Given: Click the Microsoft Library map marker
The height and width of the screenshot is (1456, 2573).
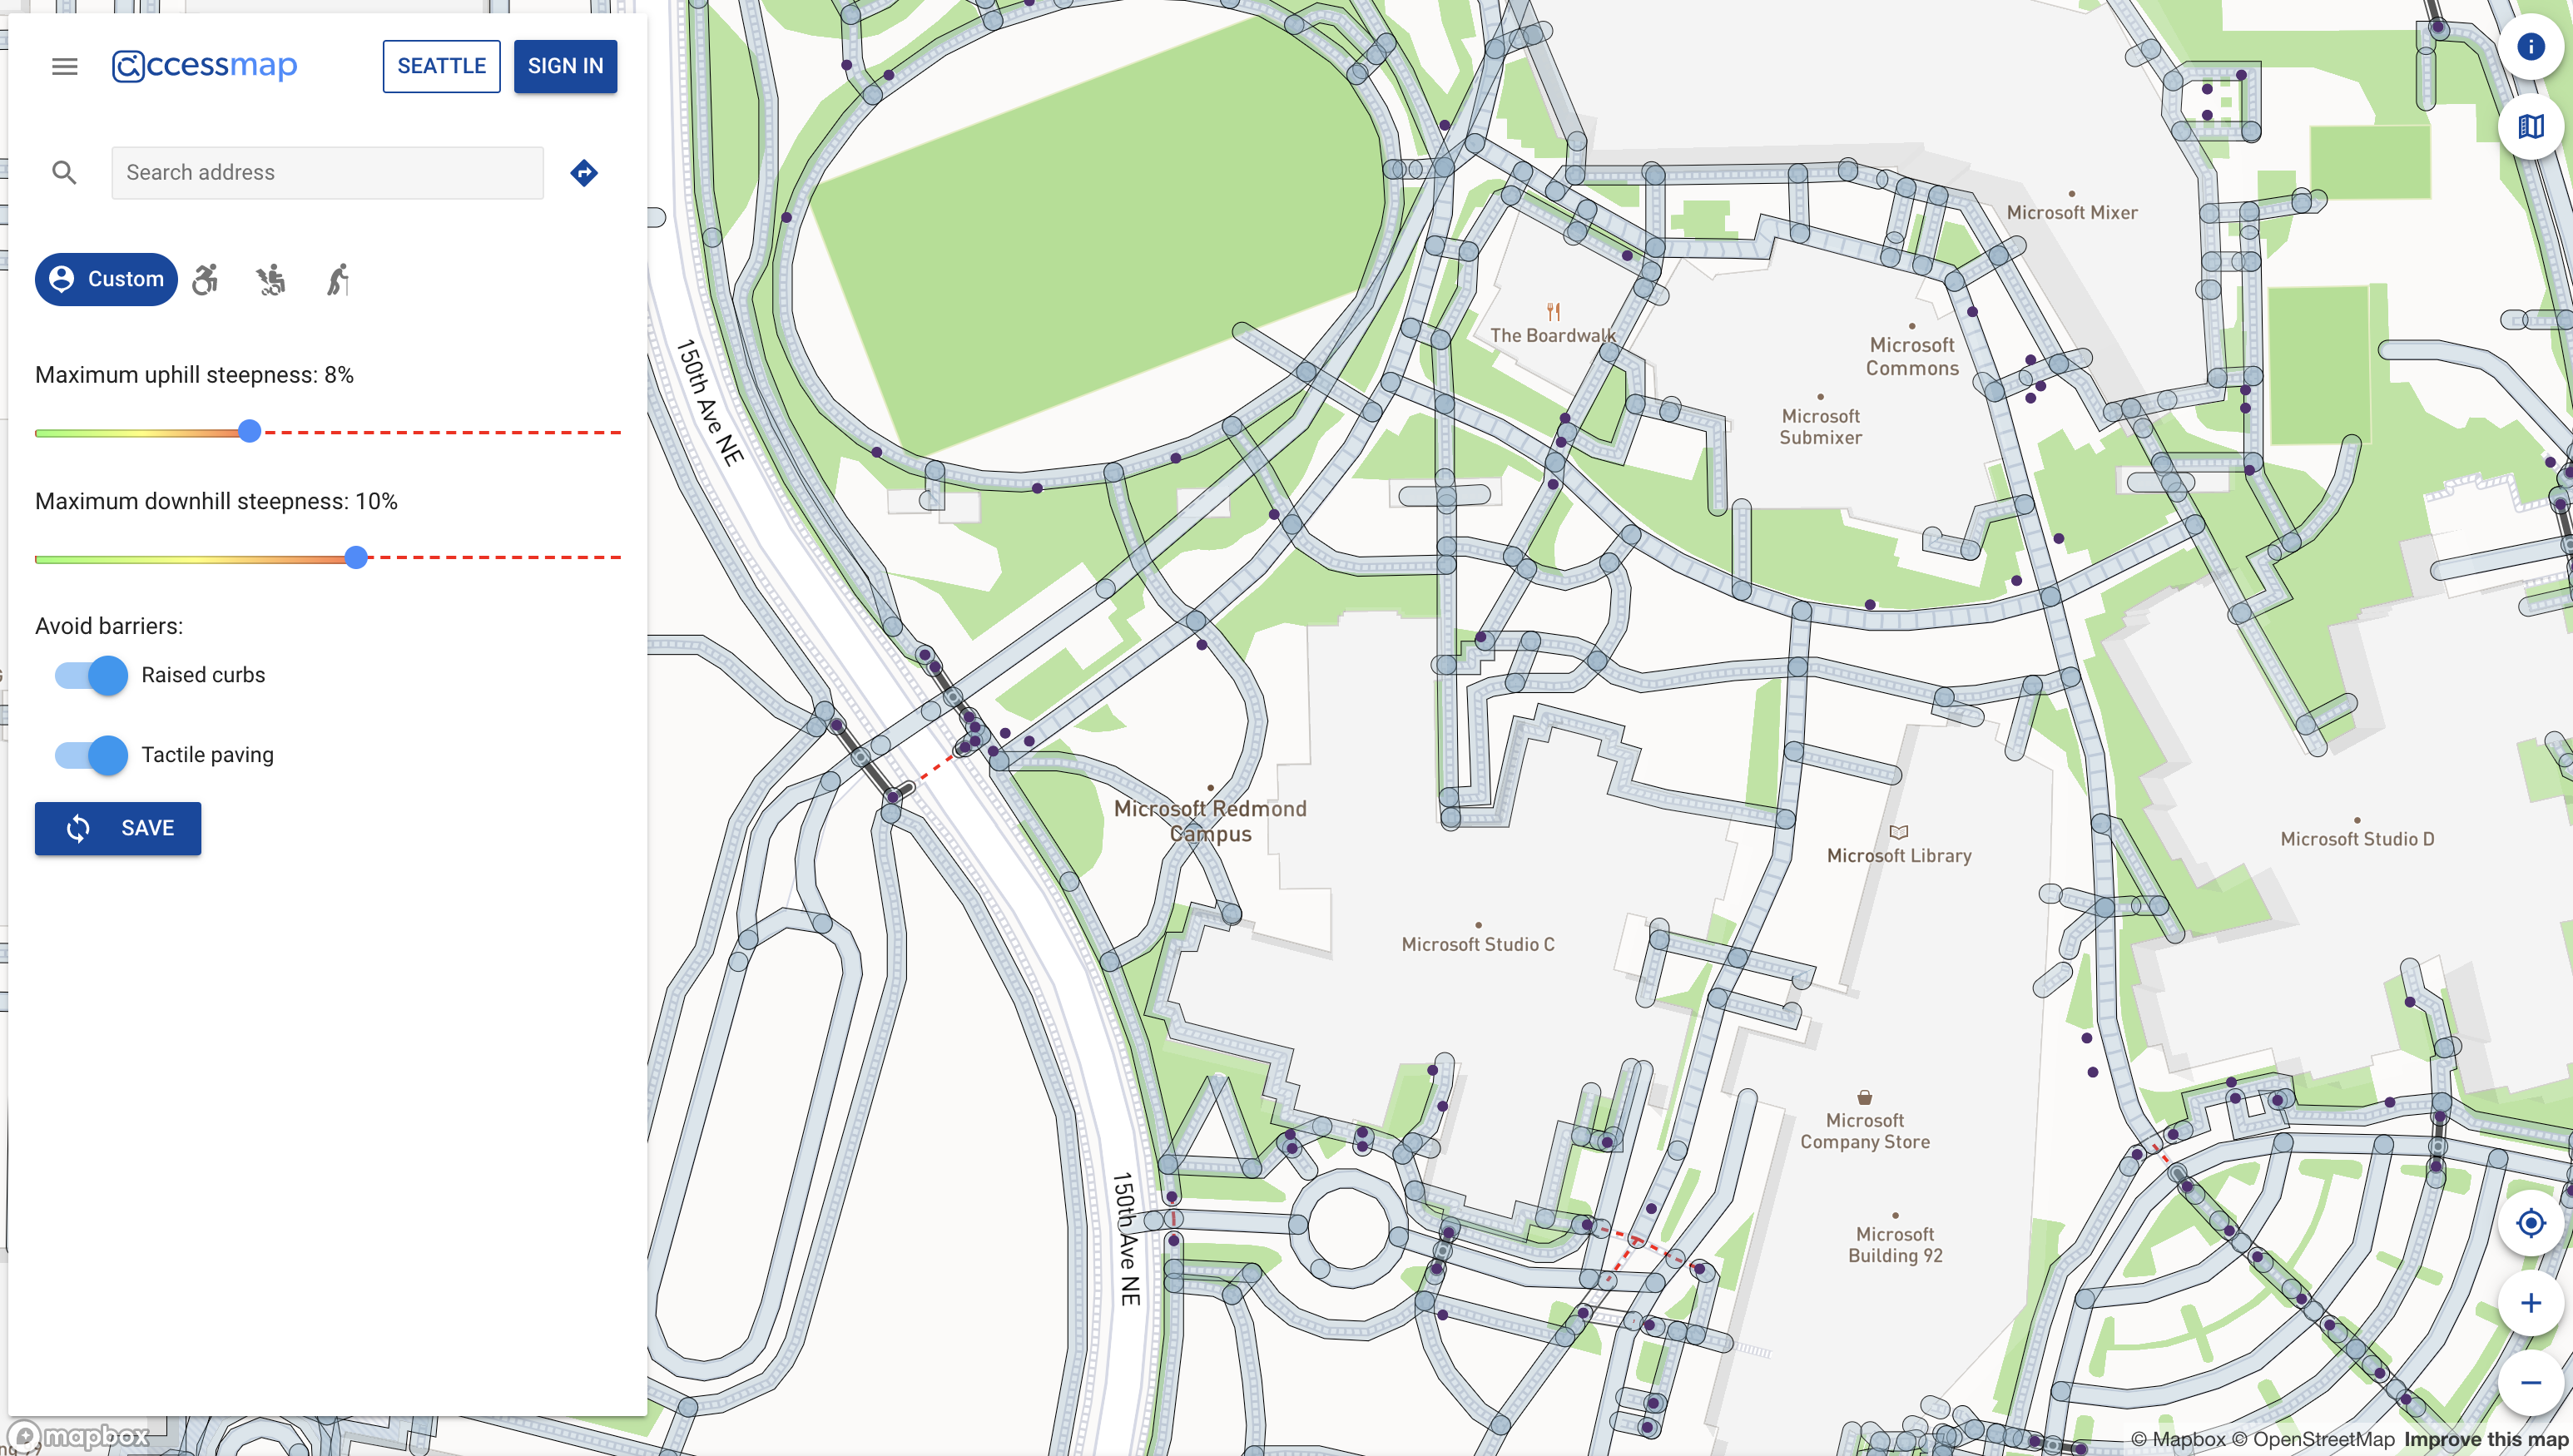Looking at the screenshot, I should tap(1899, 832).
